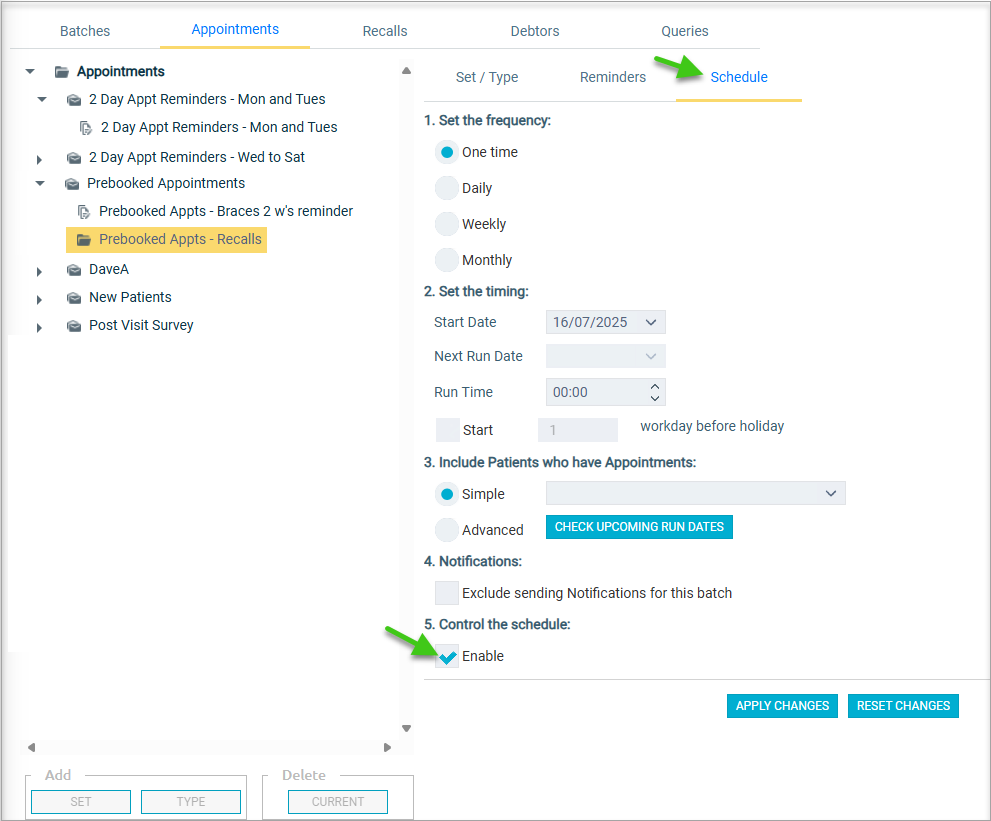The image size is (991, 821).
Task: Click the workdays before holiday number field
Action: click(578, 430)
